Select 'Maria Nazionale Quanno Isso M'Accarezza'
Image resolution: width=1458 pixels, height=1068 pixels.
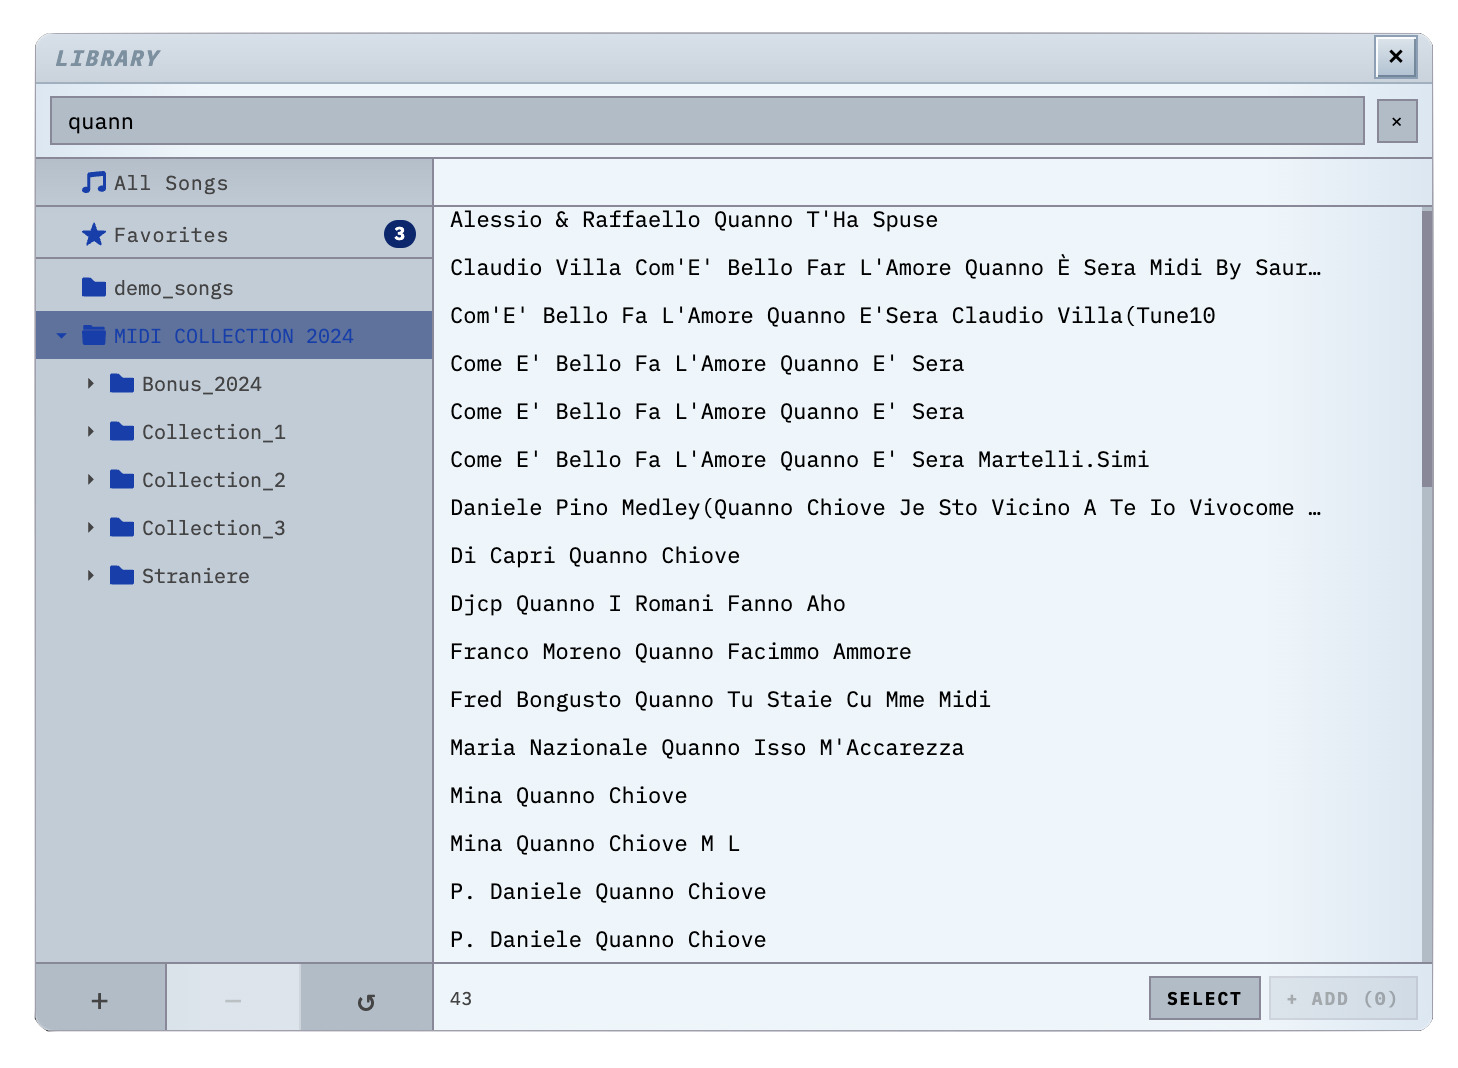click(x=928, y=748)
